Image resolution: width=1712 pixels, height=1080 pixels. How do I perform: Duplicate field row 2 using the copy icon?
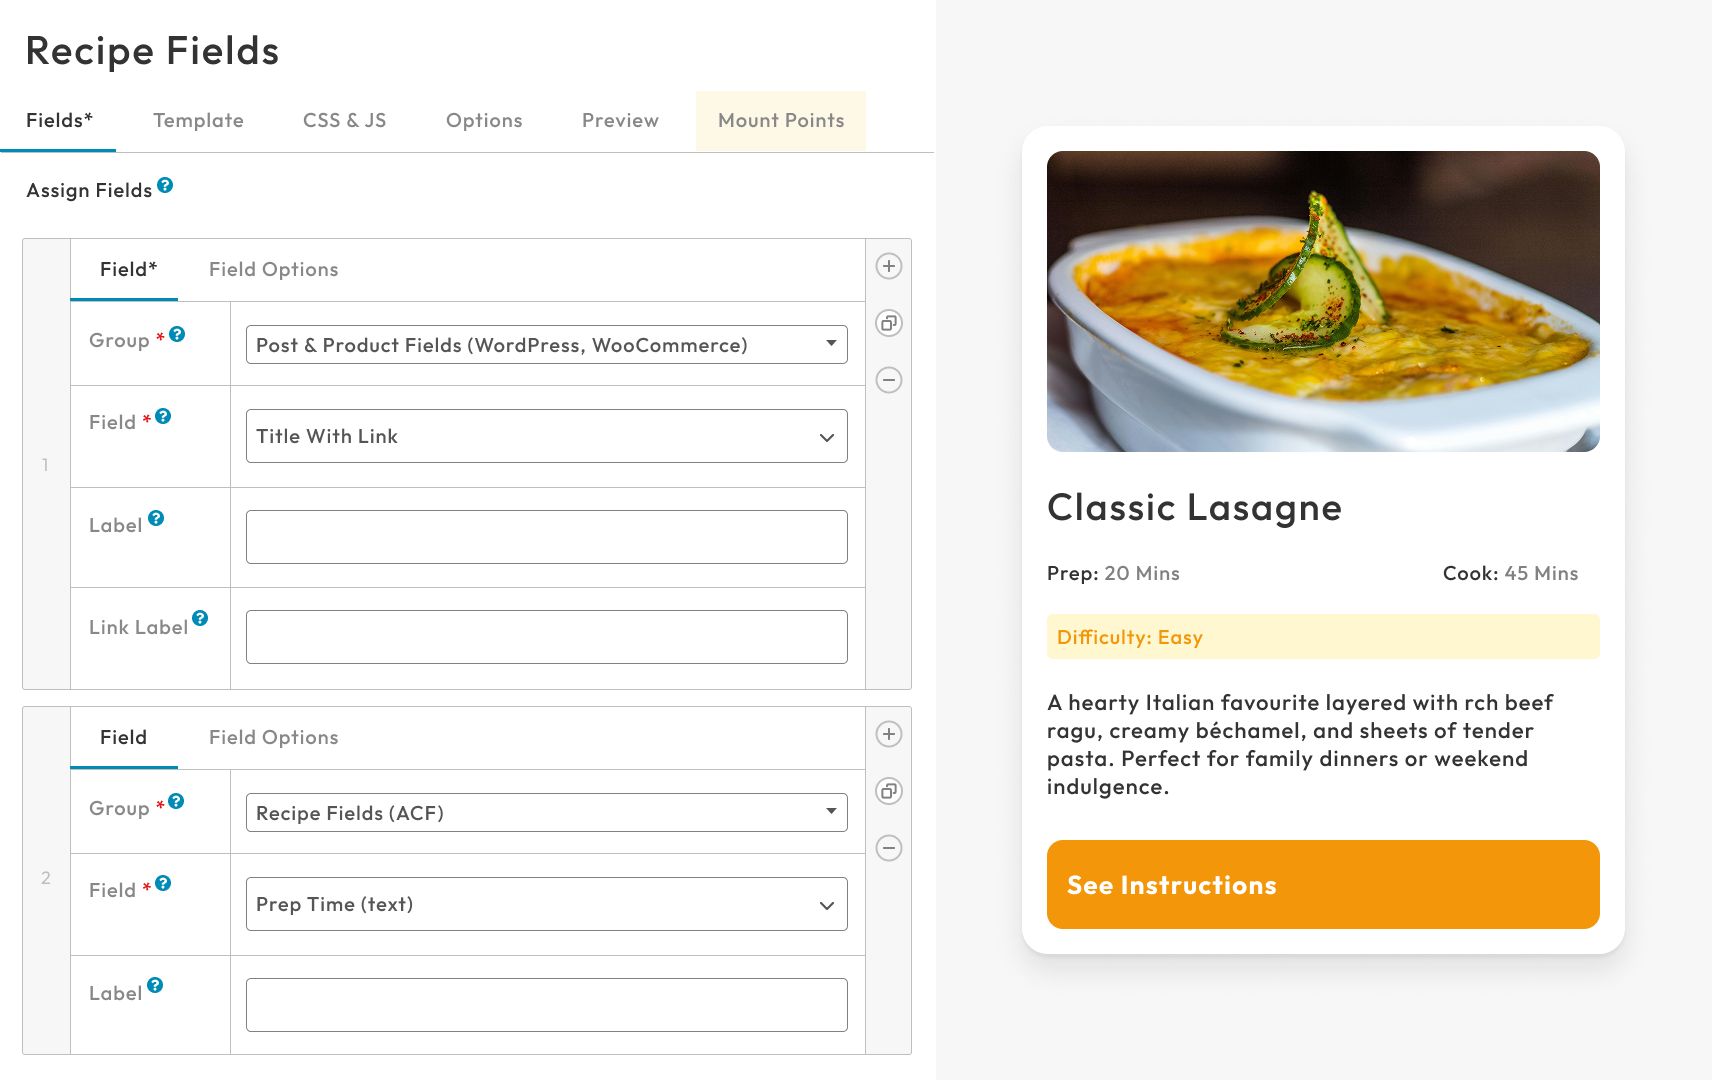pos(888,791)
